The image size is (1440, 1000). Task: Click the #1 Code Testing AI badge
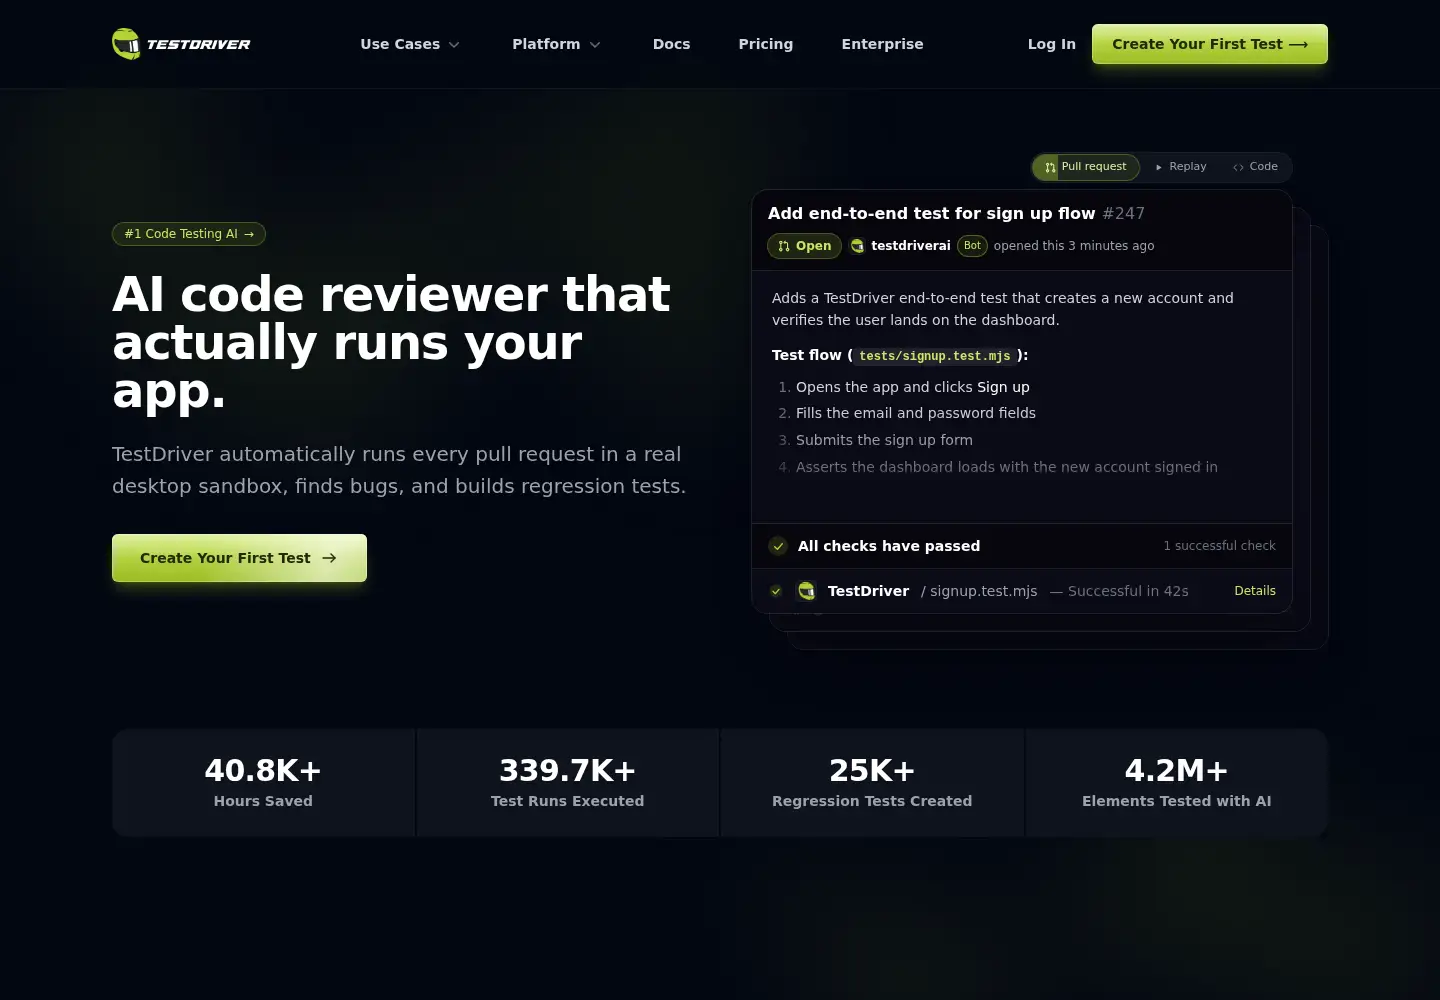pyautogui.click(x=189, y=234)
